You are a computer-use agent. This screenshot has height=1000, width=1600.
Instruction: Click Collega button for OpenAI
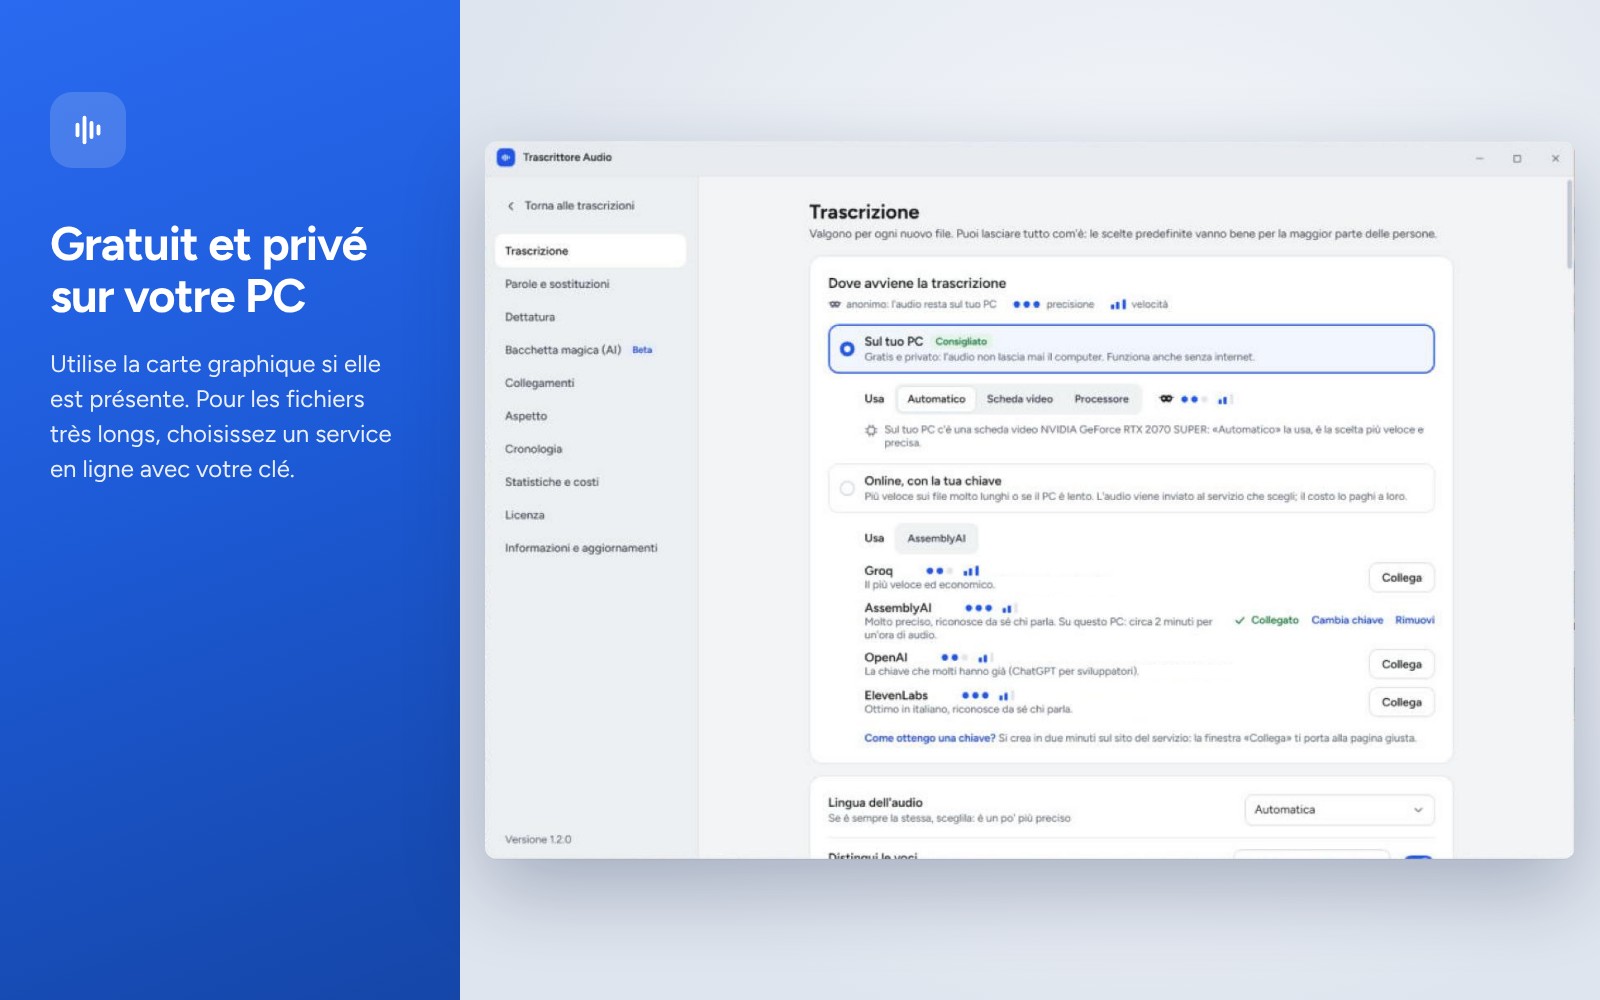point(1401,665)
